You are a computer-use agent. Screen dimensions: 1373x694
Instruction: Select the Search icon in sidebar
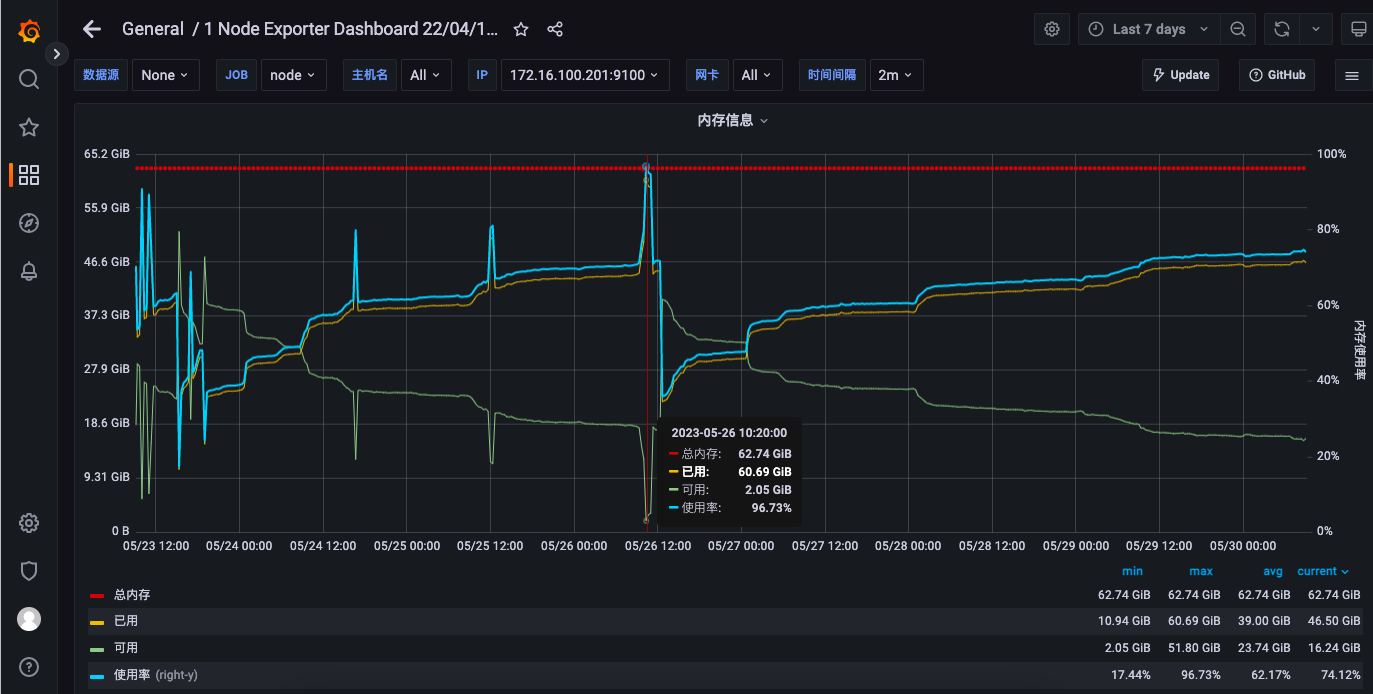tap(27, 78)
